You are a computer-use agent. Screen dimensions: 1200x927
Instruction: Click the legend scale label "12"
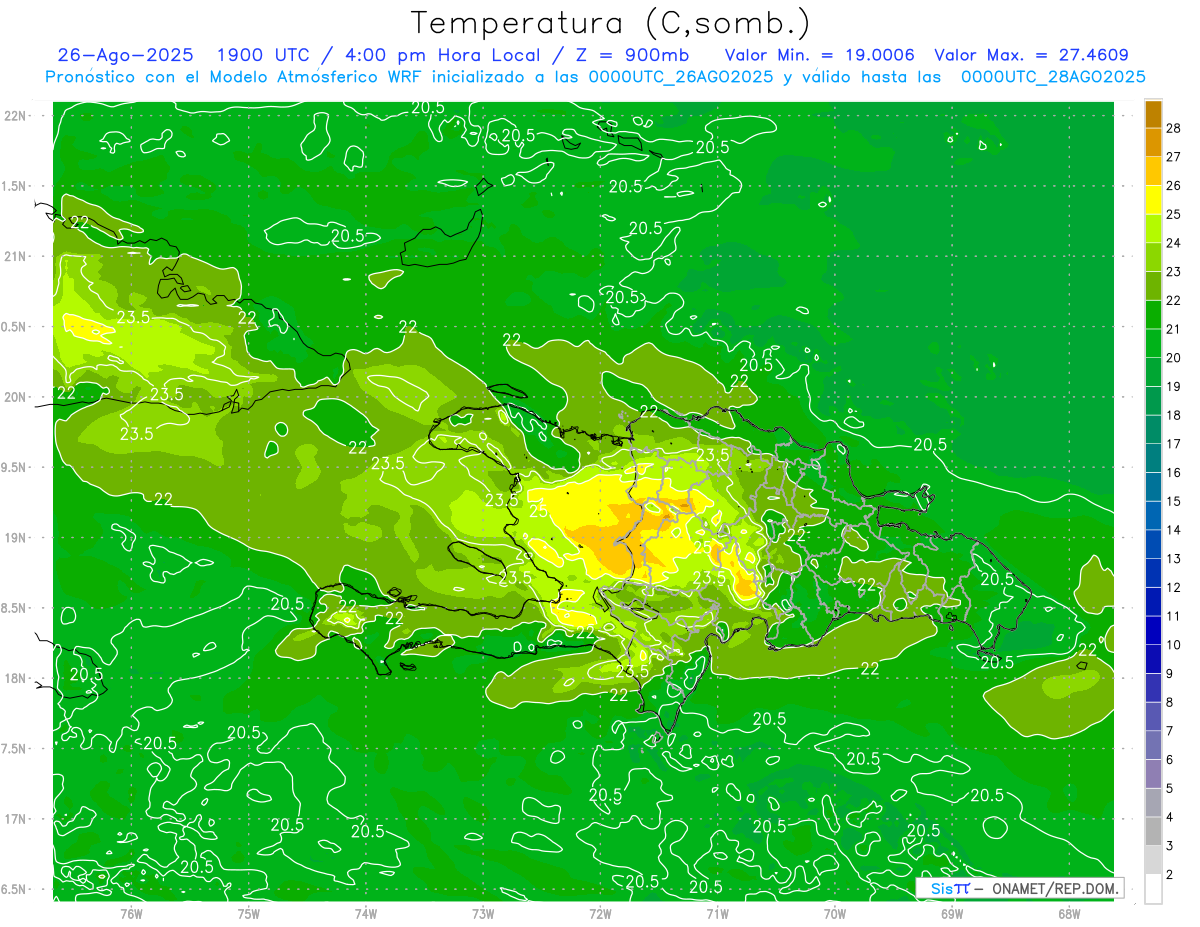(x=1174, y=587)
